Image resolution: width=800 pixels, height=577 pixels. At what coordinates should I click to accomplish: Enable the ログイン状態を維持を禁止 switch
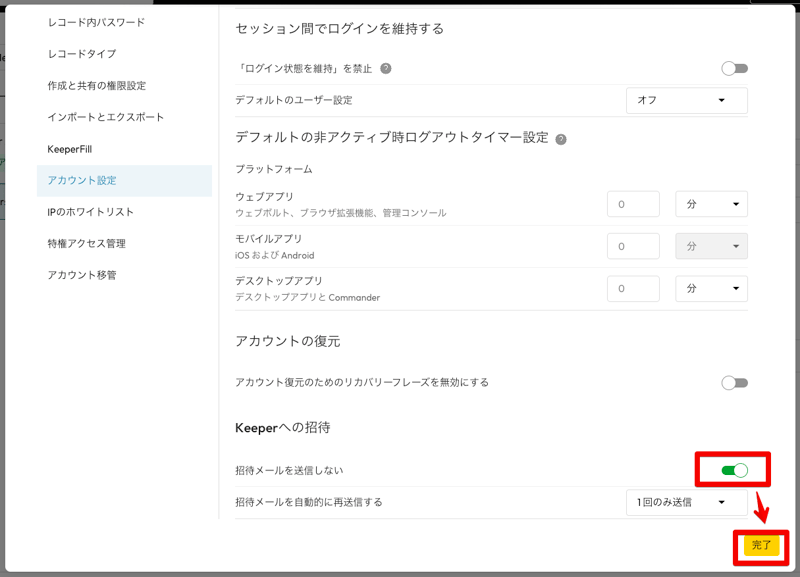click(x=736, y=68)
